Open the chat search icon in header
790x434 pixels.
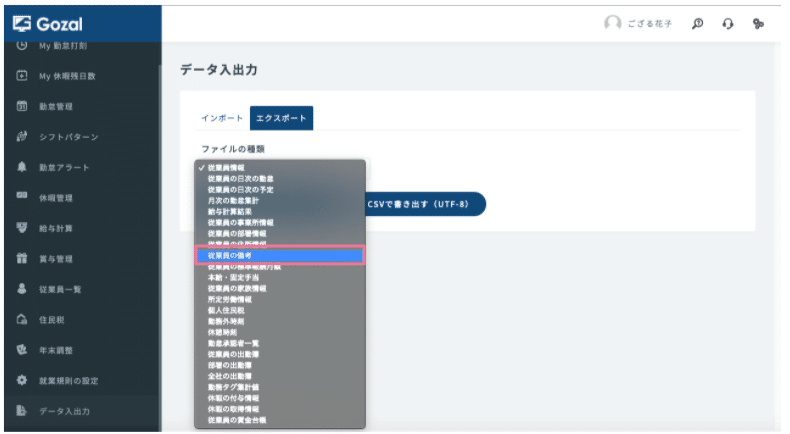[697, 23]
